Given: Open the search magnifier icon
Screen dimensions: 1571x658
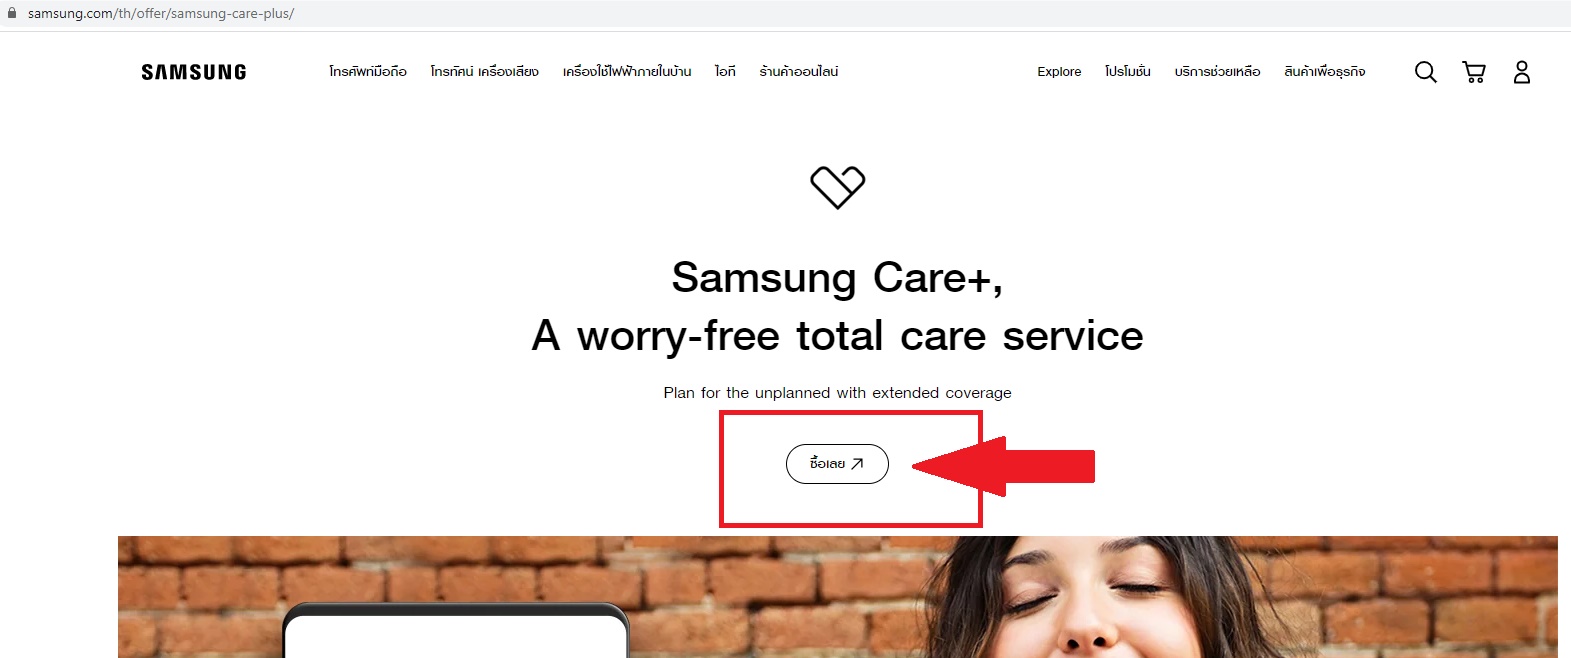Looking at the screenshot, I should pos(1426,72).
